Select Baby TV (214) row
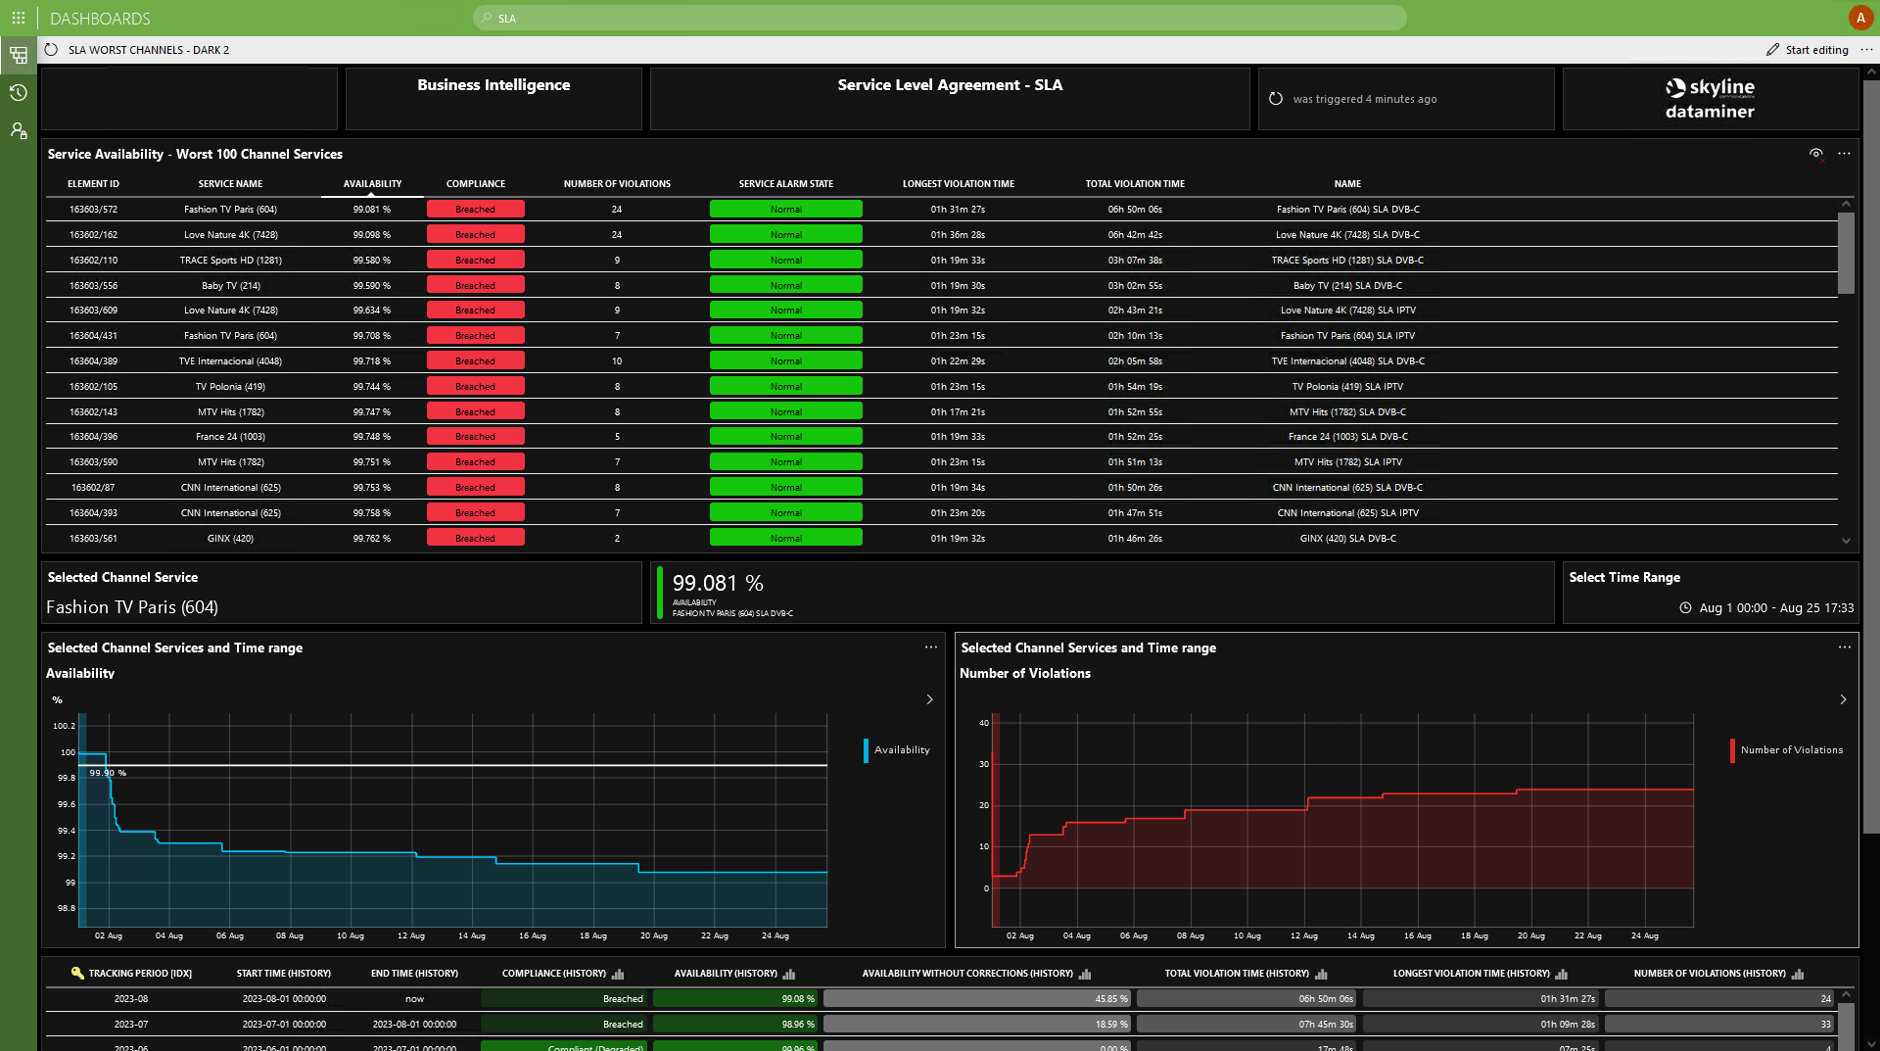Screen dimensions: 1880x1051 coord(941,285)
